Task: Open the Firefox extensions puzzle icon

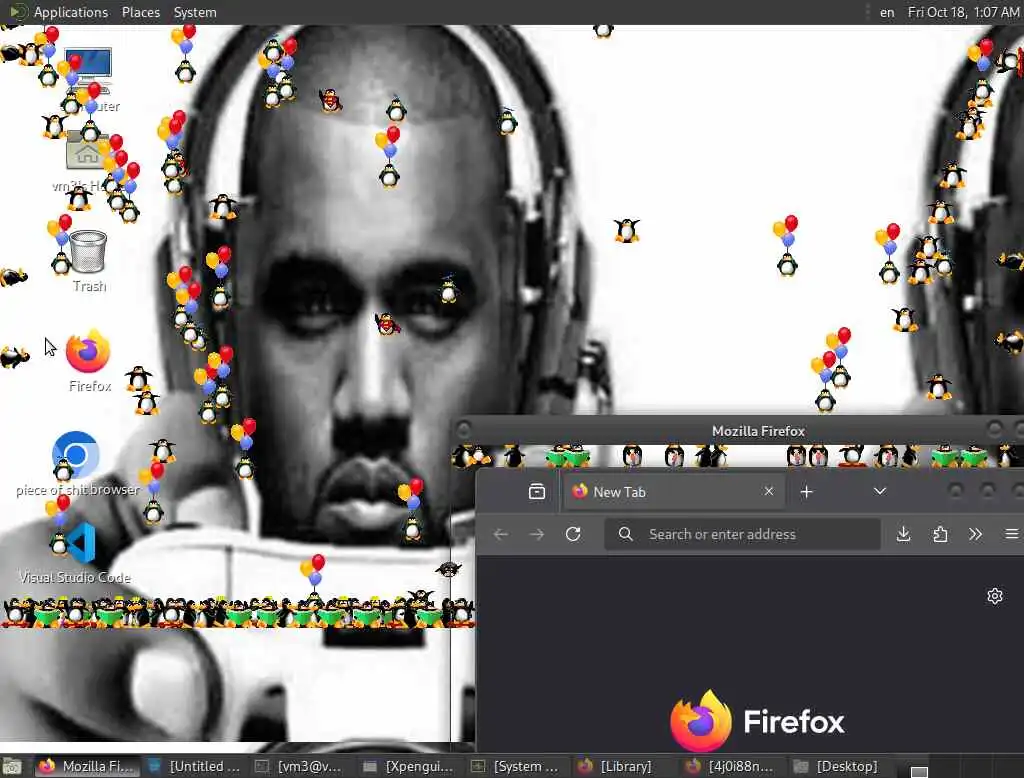Action: 940,534
